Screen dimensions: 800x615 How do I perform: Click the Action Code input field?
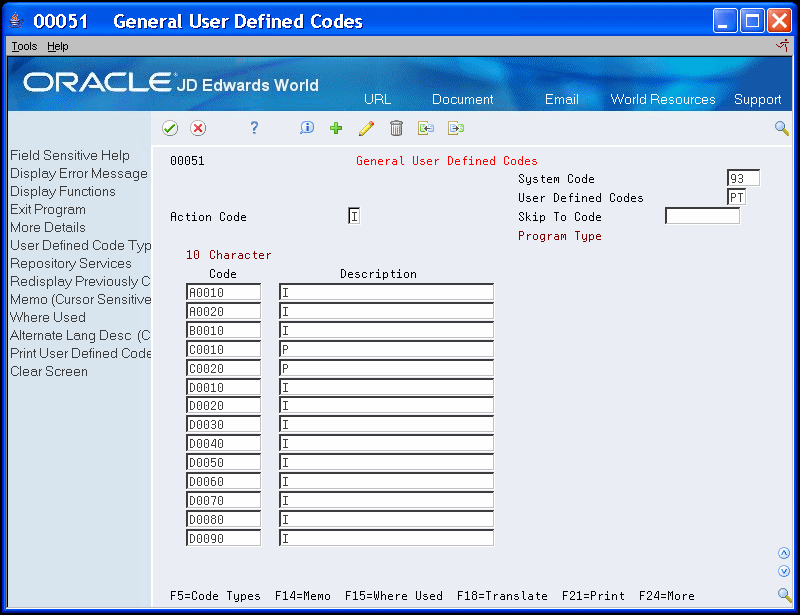coord(354,216)
